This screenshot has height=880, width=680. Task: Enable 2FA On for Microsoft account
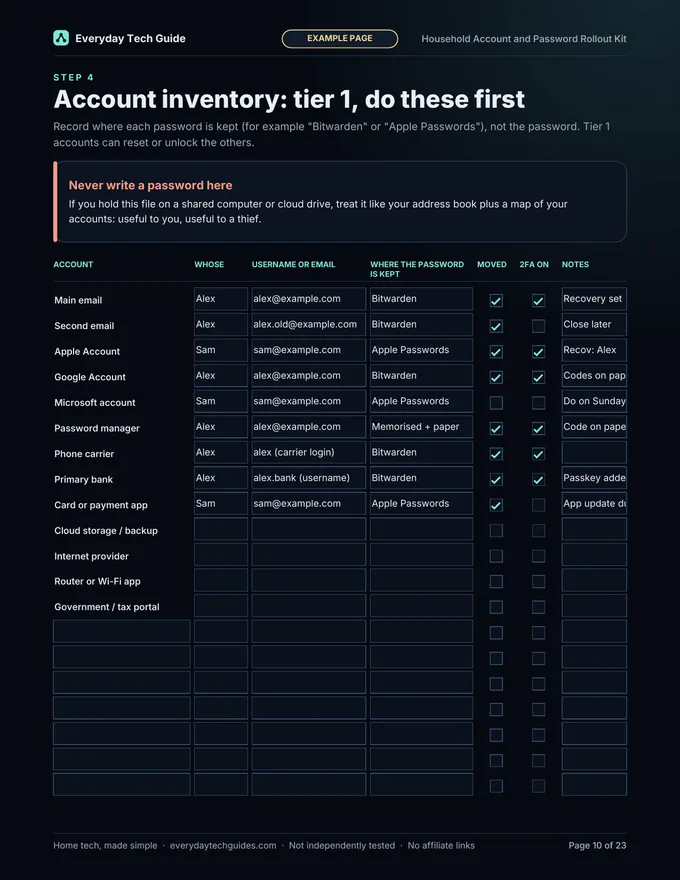(x=538, y=403)
